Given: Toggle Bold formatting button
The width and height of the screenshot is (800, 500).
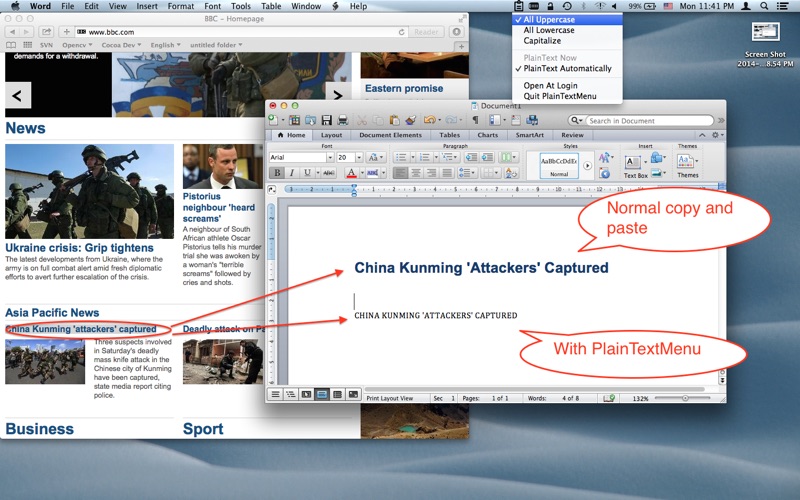Looking at the screenshot, I should tap(277, 173).
